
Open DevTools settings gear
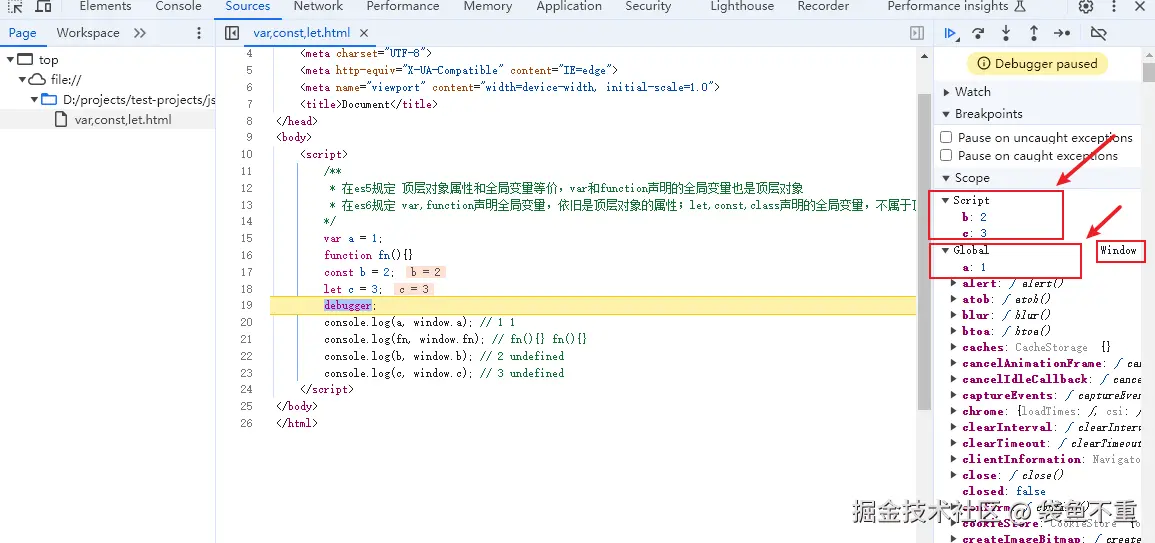click(1086, 7)
